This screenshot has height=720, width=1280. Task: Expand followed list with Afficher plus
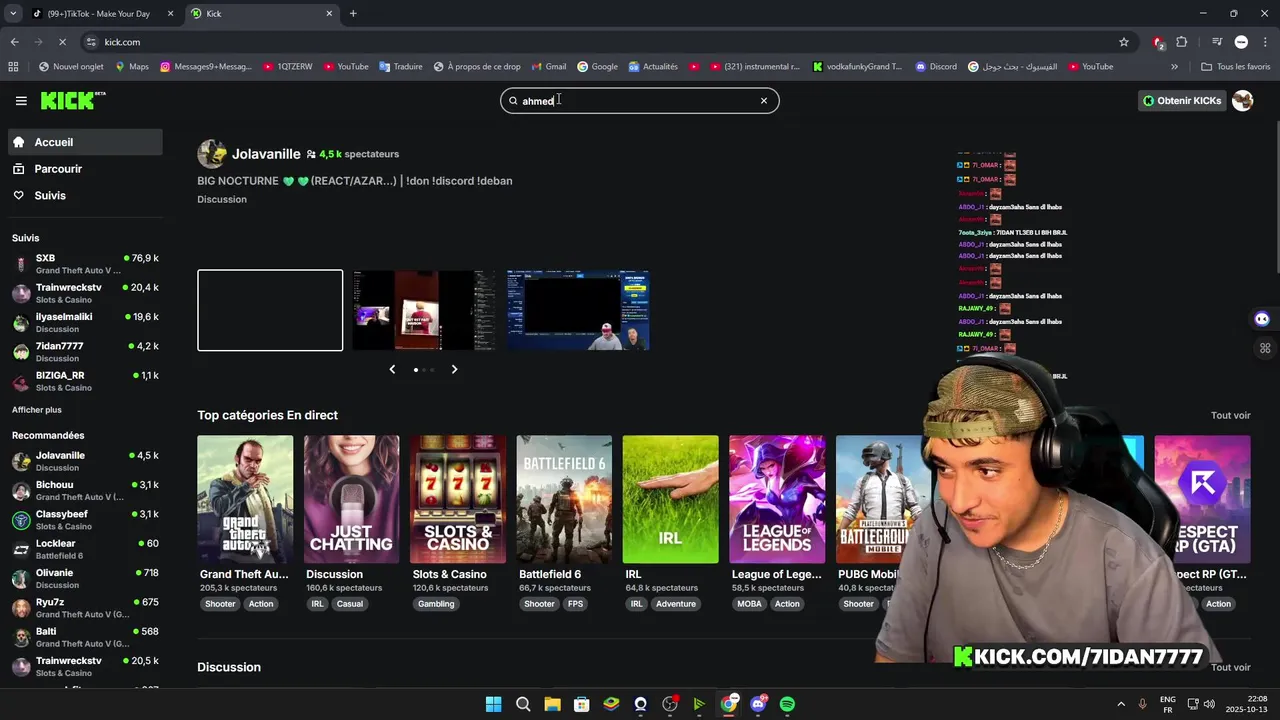point(37,410)
